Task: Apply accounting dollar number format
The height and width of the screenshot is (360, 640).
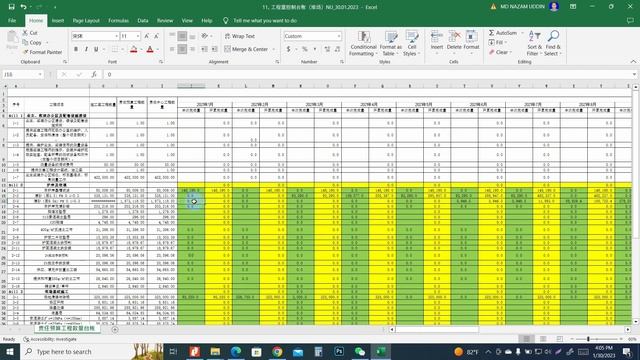Action: point(289,49)
